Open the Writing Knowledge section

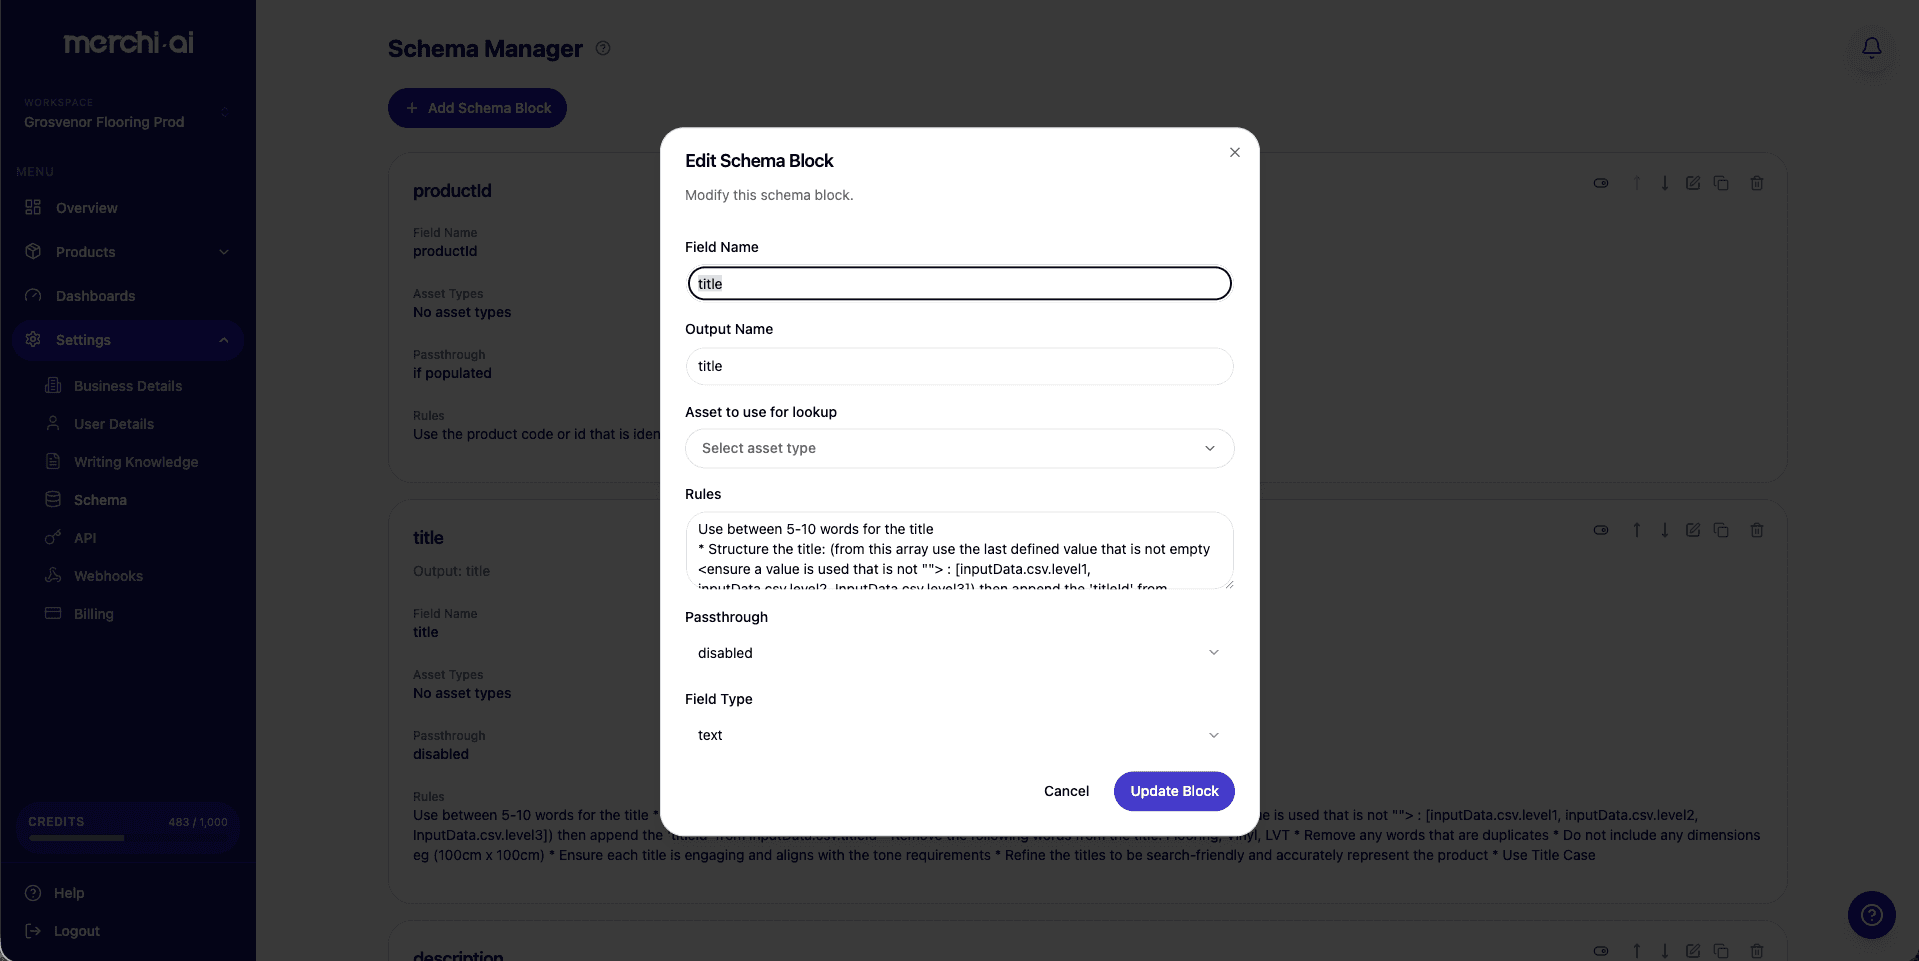coord(134,461)
